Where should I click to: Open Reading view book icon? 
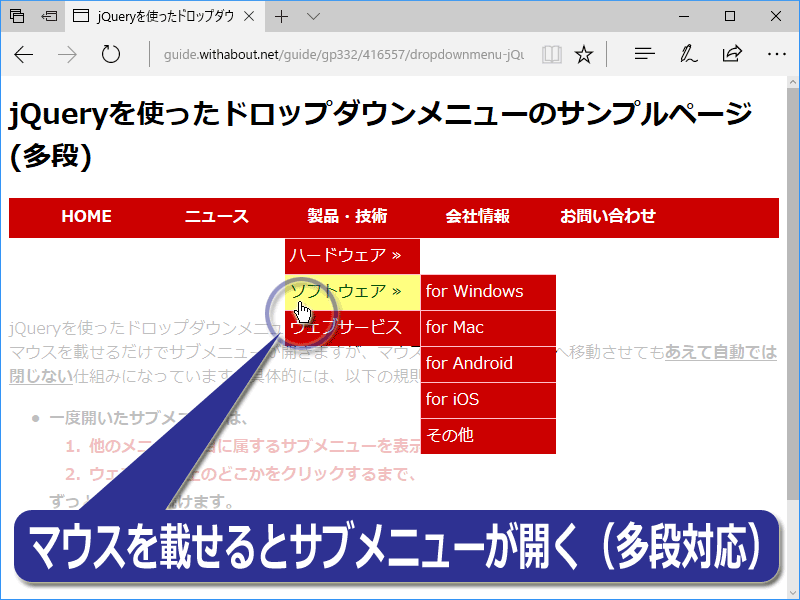coord(551,54)
